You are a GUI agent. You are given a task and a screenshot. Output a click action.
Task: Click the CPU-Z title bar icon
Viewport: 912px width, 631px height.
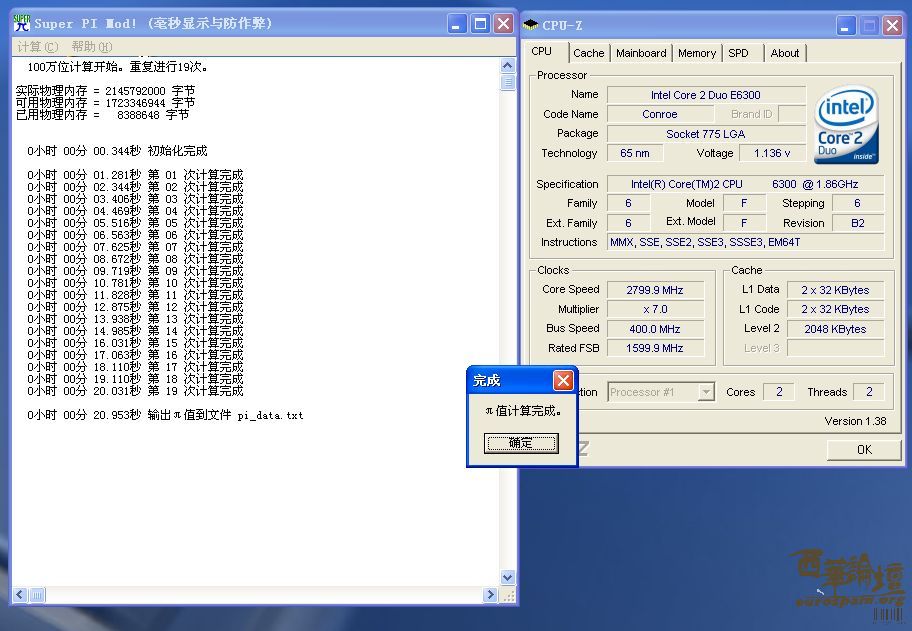(x=531, y=25)
